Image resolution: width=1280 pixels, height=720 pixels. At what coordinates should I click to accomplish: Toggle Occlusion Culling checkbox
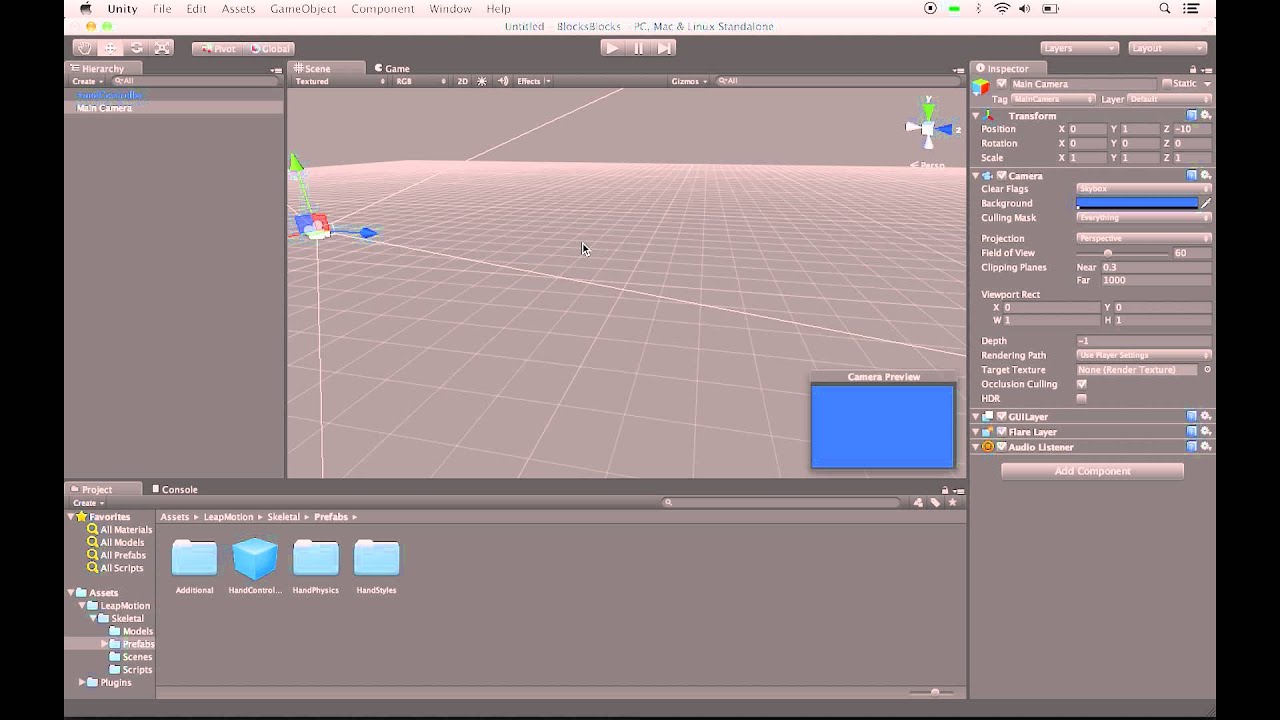1081,384
